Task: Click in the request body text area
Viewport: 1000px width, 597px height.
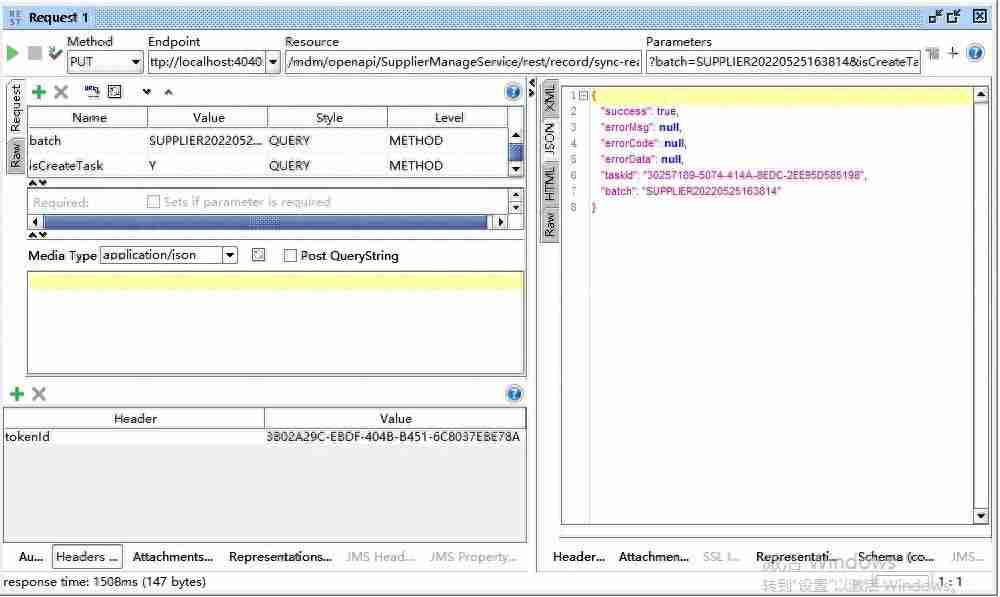Action: (x=276, y=323)
